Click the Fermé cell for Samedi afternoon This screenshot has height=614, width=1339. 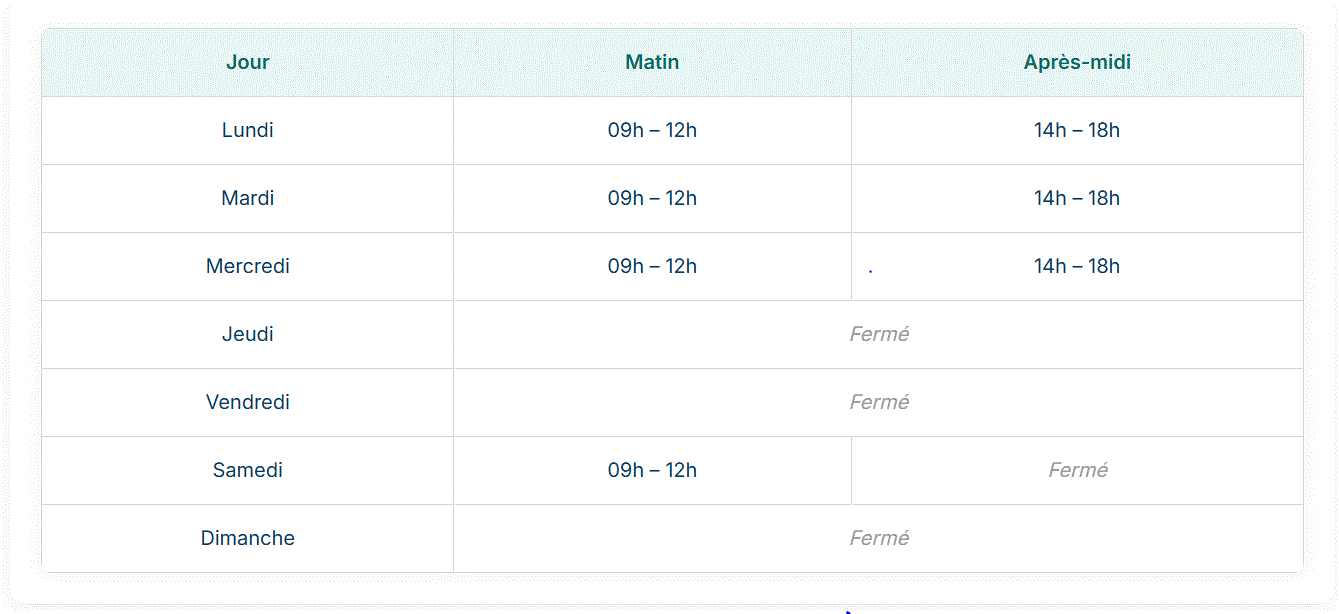1077,470
